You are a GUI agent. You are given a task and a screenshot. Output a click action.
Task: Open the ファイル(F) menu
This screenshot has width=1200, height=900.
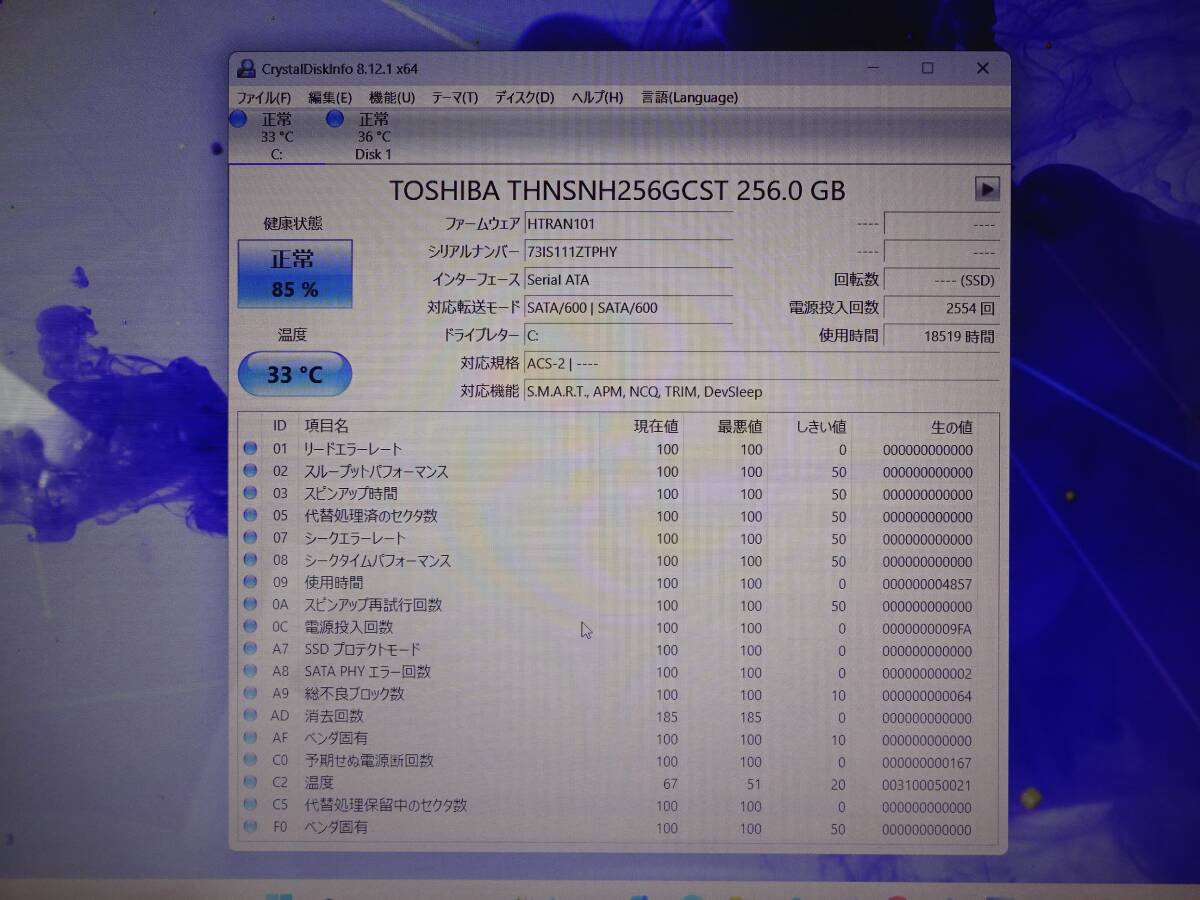pyautogui.click(x=263, y=97)
